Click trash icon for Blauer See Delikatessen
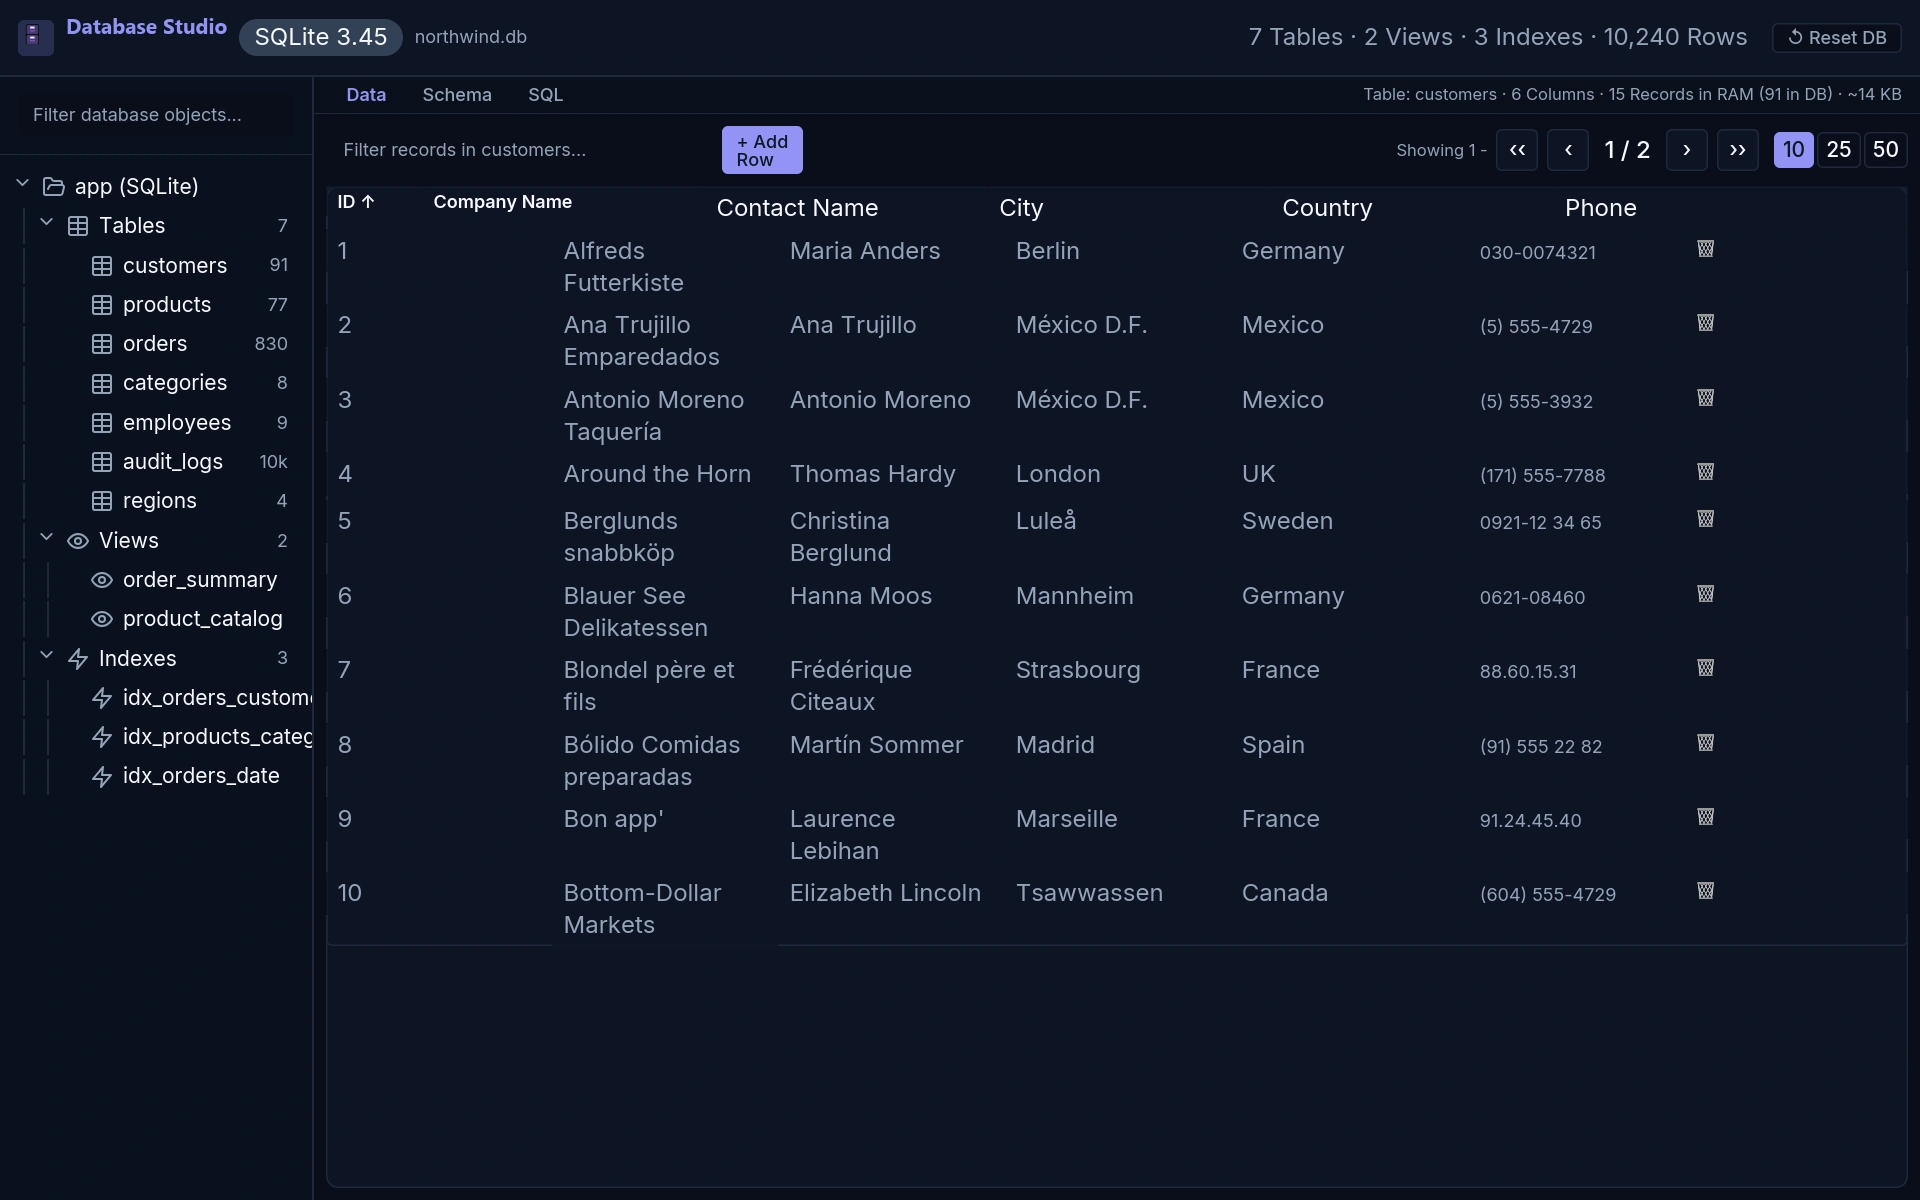The height and width of the screenshot is (1200, 1920). (1706, 594)
